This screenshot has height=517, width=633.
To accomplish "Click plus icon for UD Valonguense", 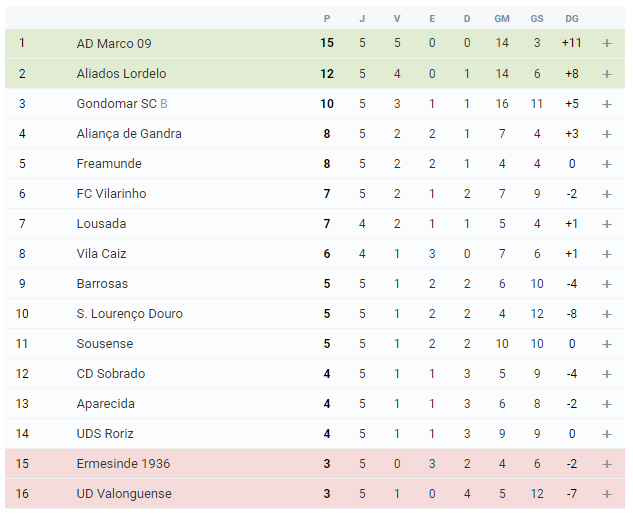I will (607, 494).
